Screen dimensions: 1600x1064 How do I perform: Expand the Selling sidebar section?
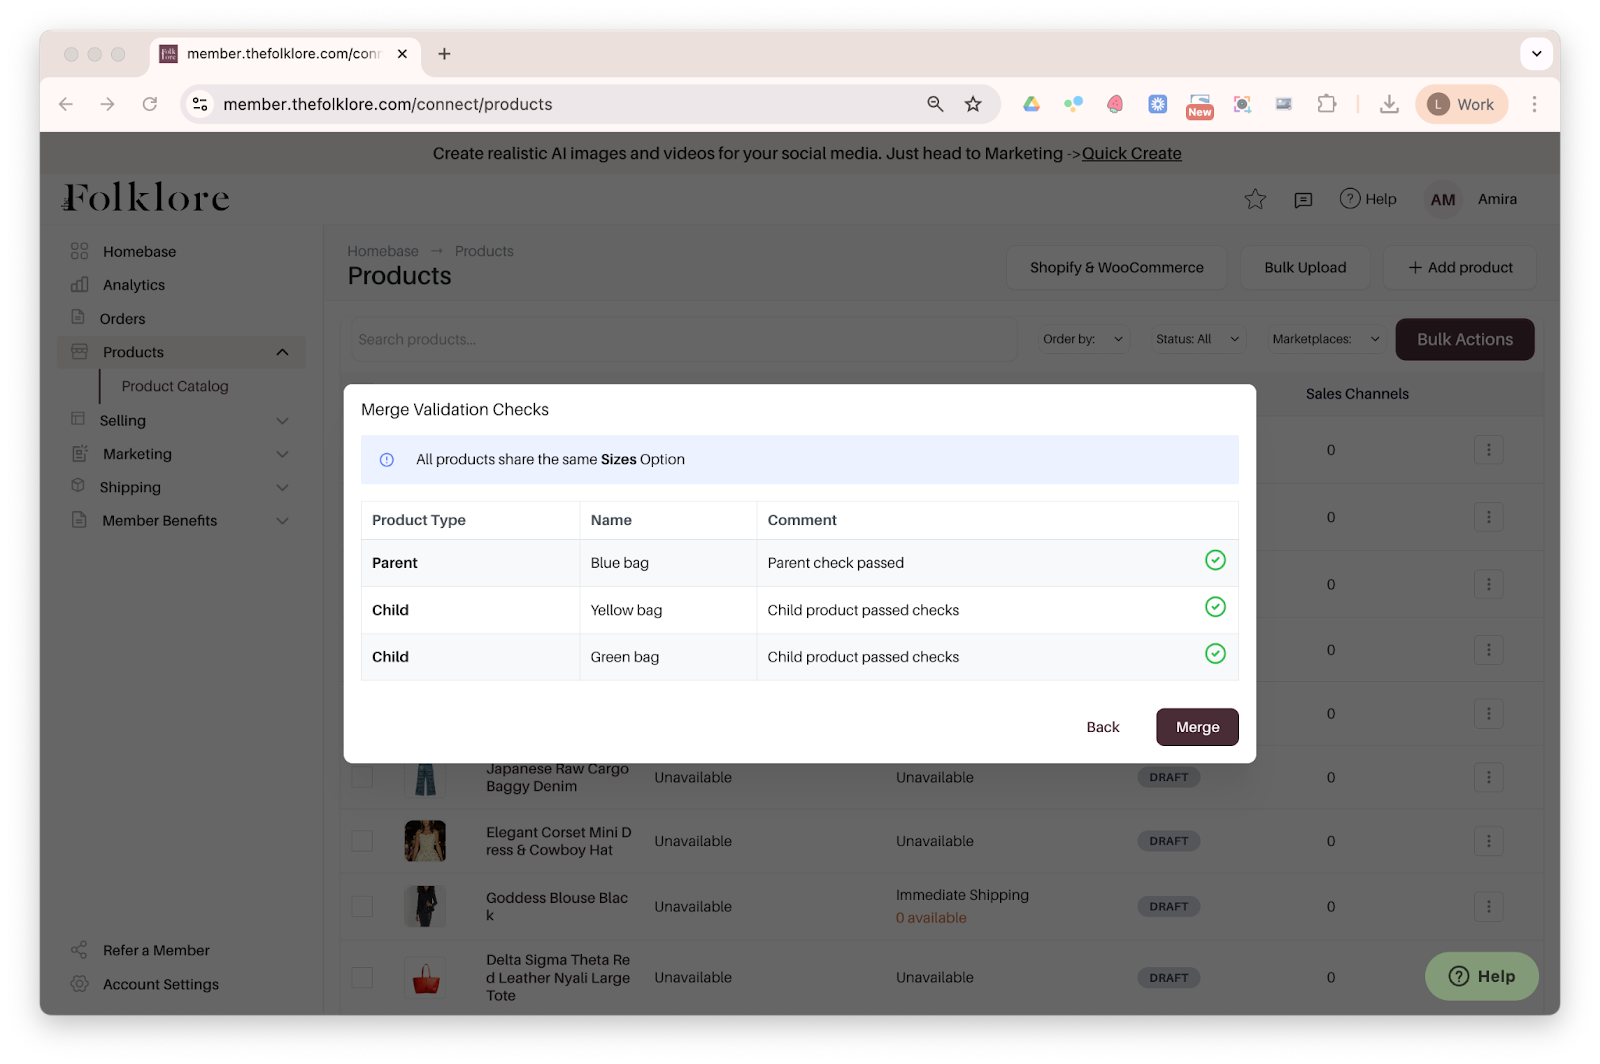point(282,421)
